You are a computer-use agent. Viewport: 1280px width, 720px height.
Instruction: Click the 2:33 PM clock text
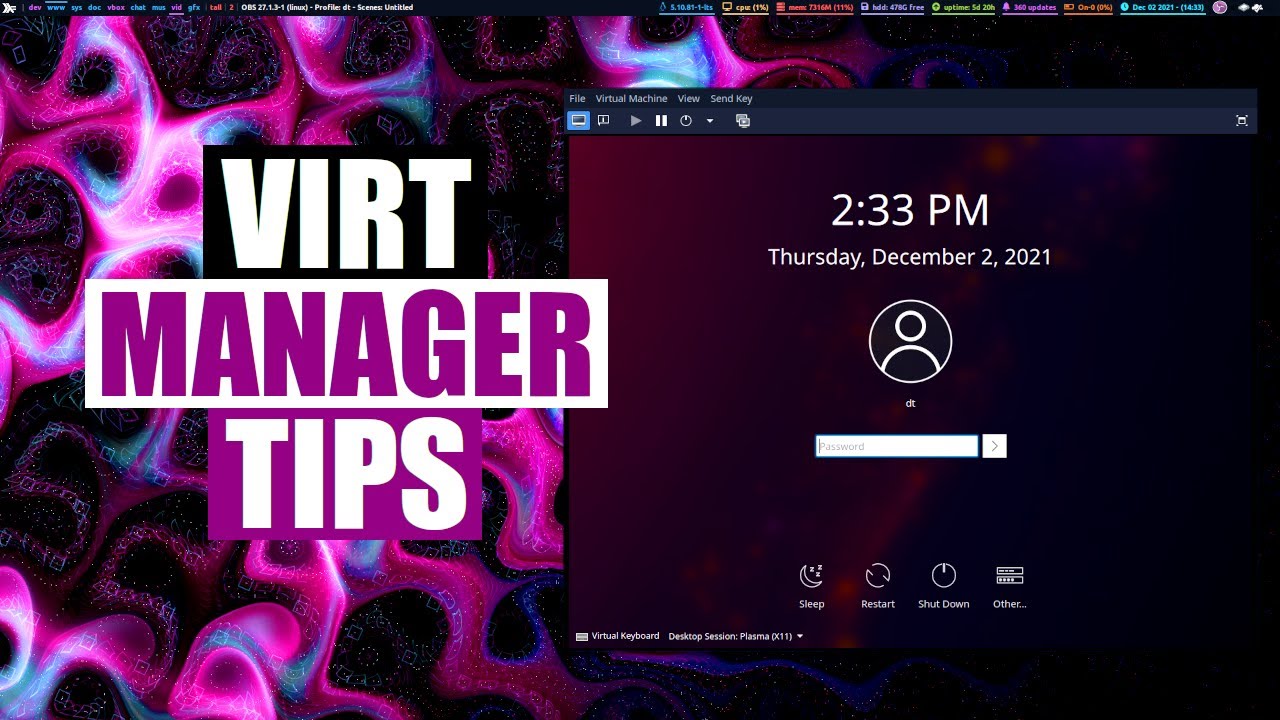910,211
